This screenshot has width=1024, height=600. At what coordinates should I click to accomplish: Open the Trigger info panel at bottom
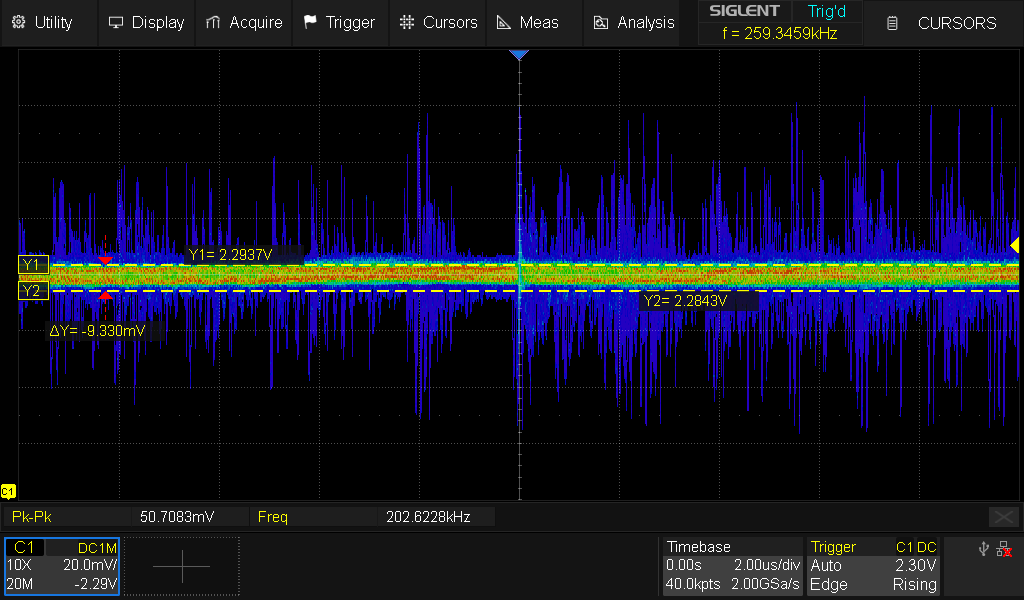(874, 566)
